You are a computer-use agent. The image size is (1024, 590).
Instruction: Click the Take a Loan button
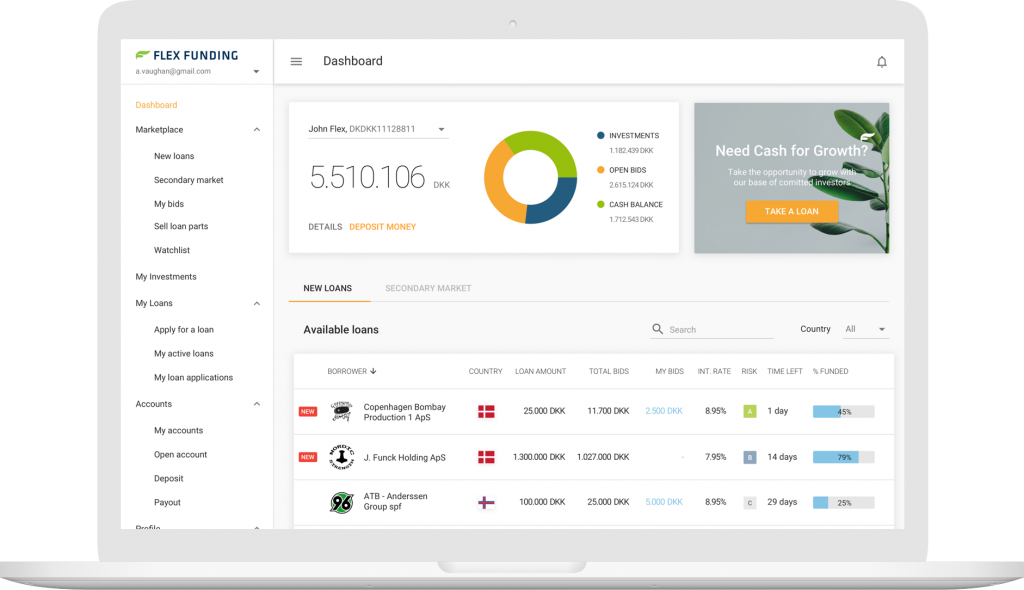[791, 212]
